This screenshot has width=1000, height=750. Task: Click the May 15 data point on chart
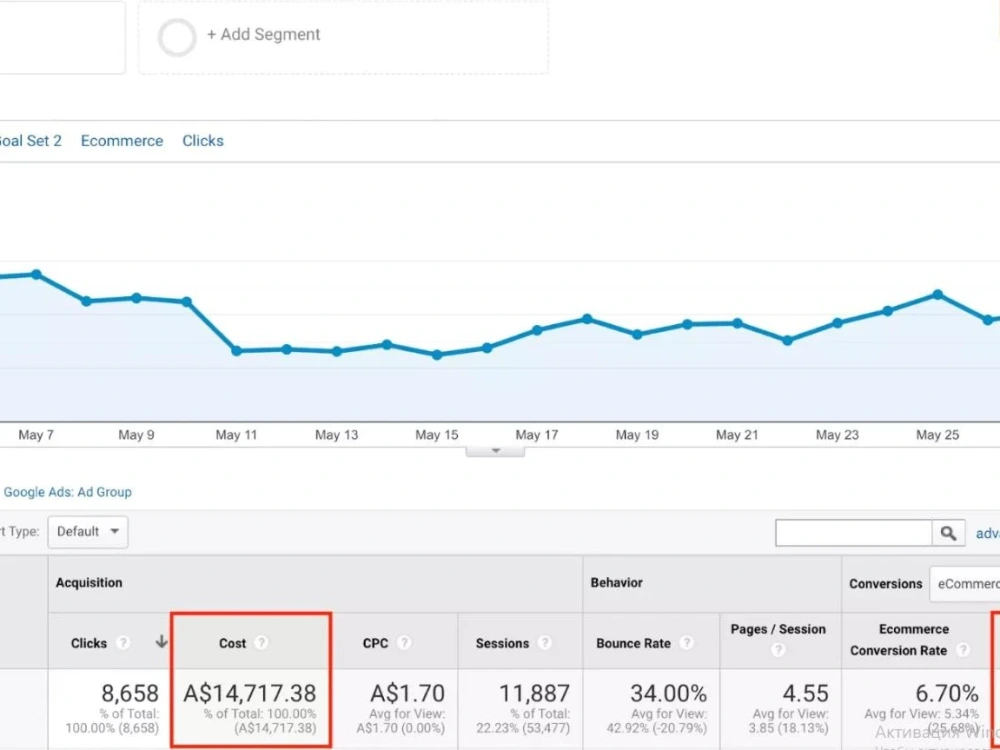pos(437,355)
